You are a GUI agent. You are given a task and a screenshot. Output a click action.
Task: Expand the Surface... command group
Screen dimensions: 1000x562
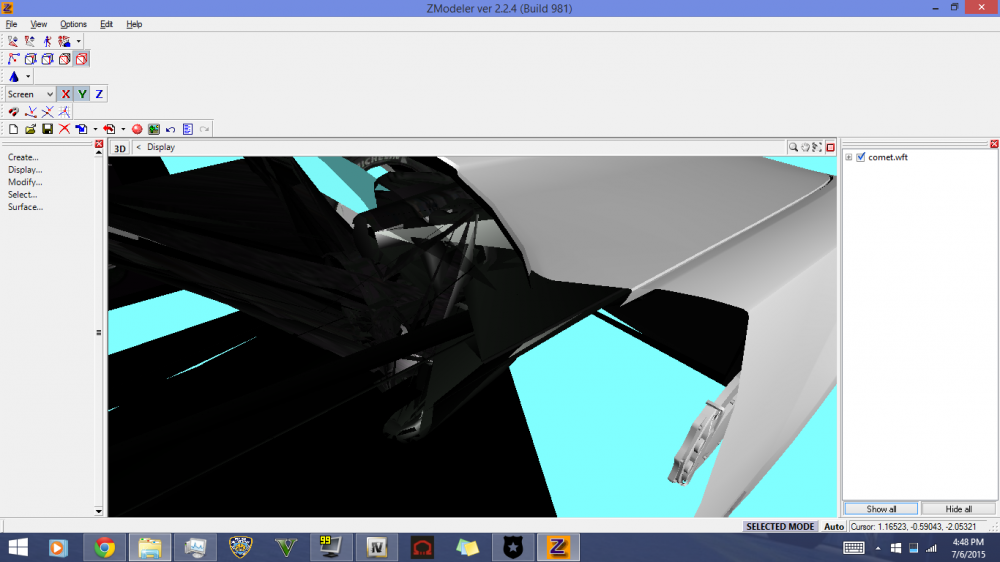click(26, 207)
